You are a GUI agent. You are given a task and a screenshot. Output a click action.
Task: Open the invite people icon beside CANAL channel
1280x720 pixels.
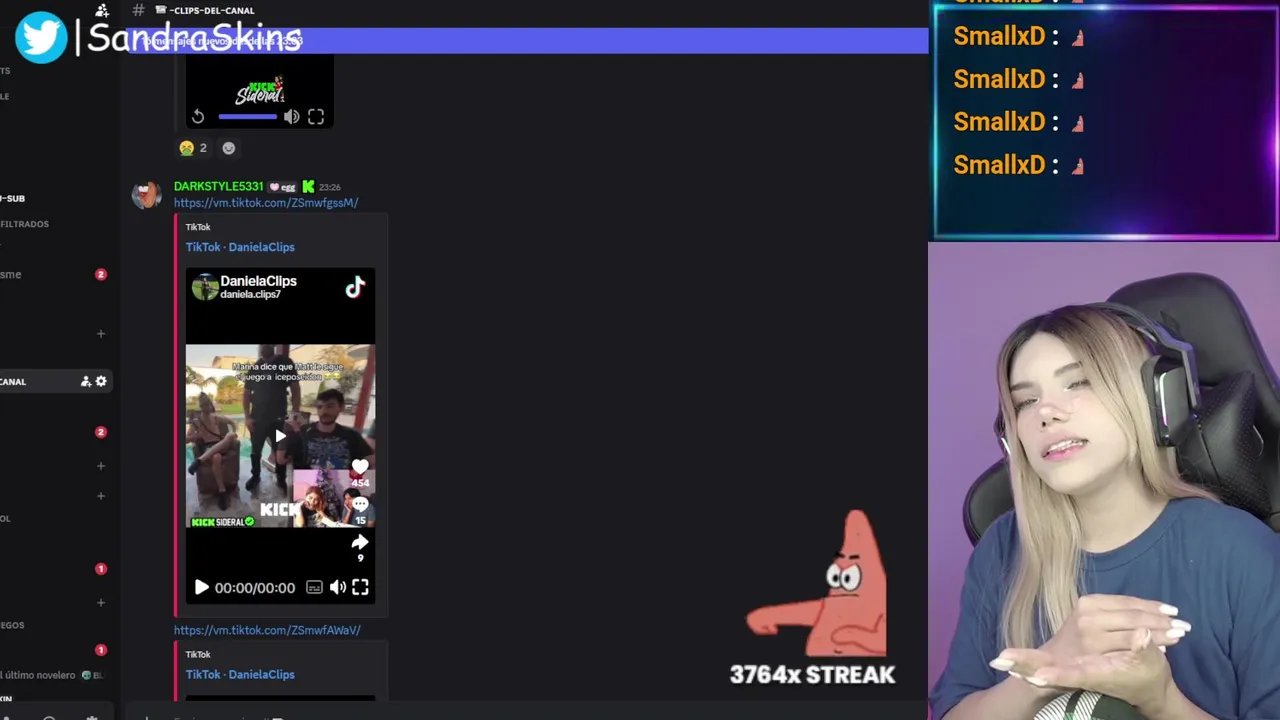86,382
